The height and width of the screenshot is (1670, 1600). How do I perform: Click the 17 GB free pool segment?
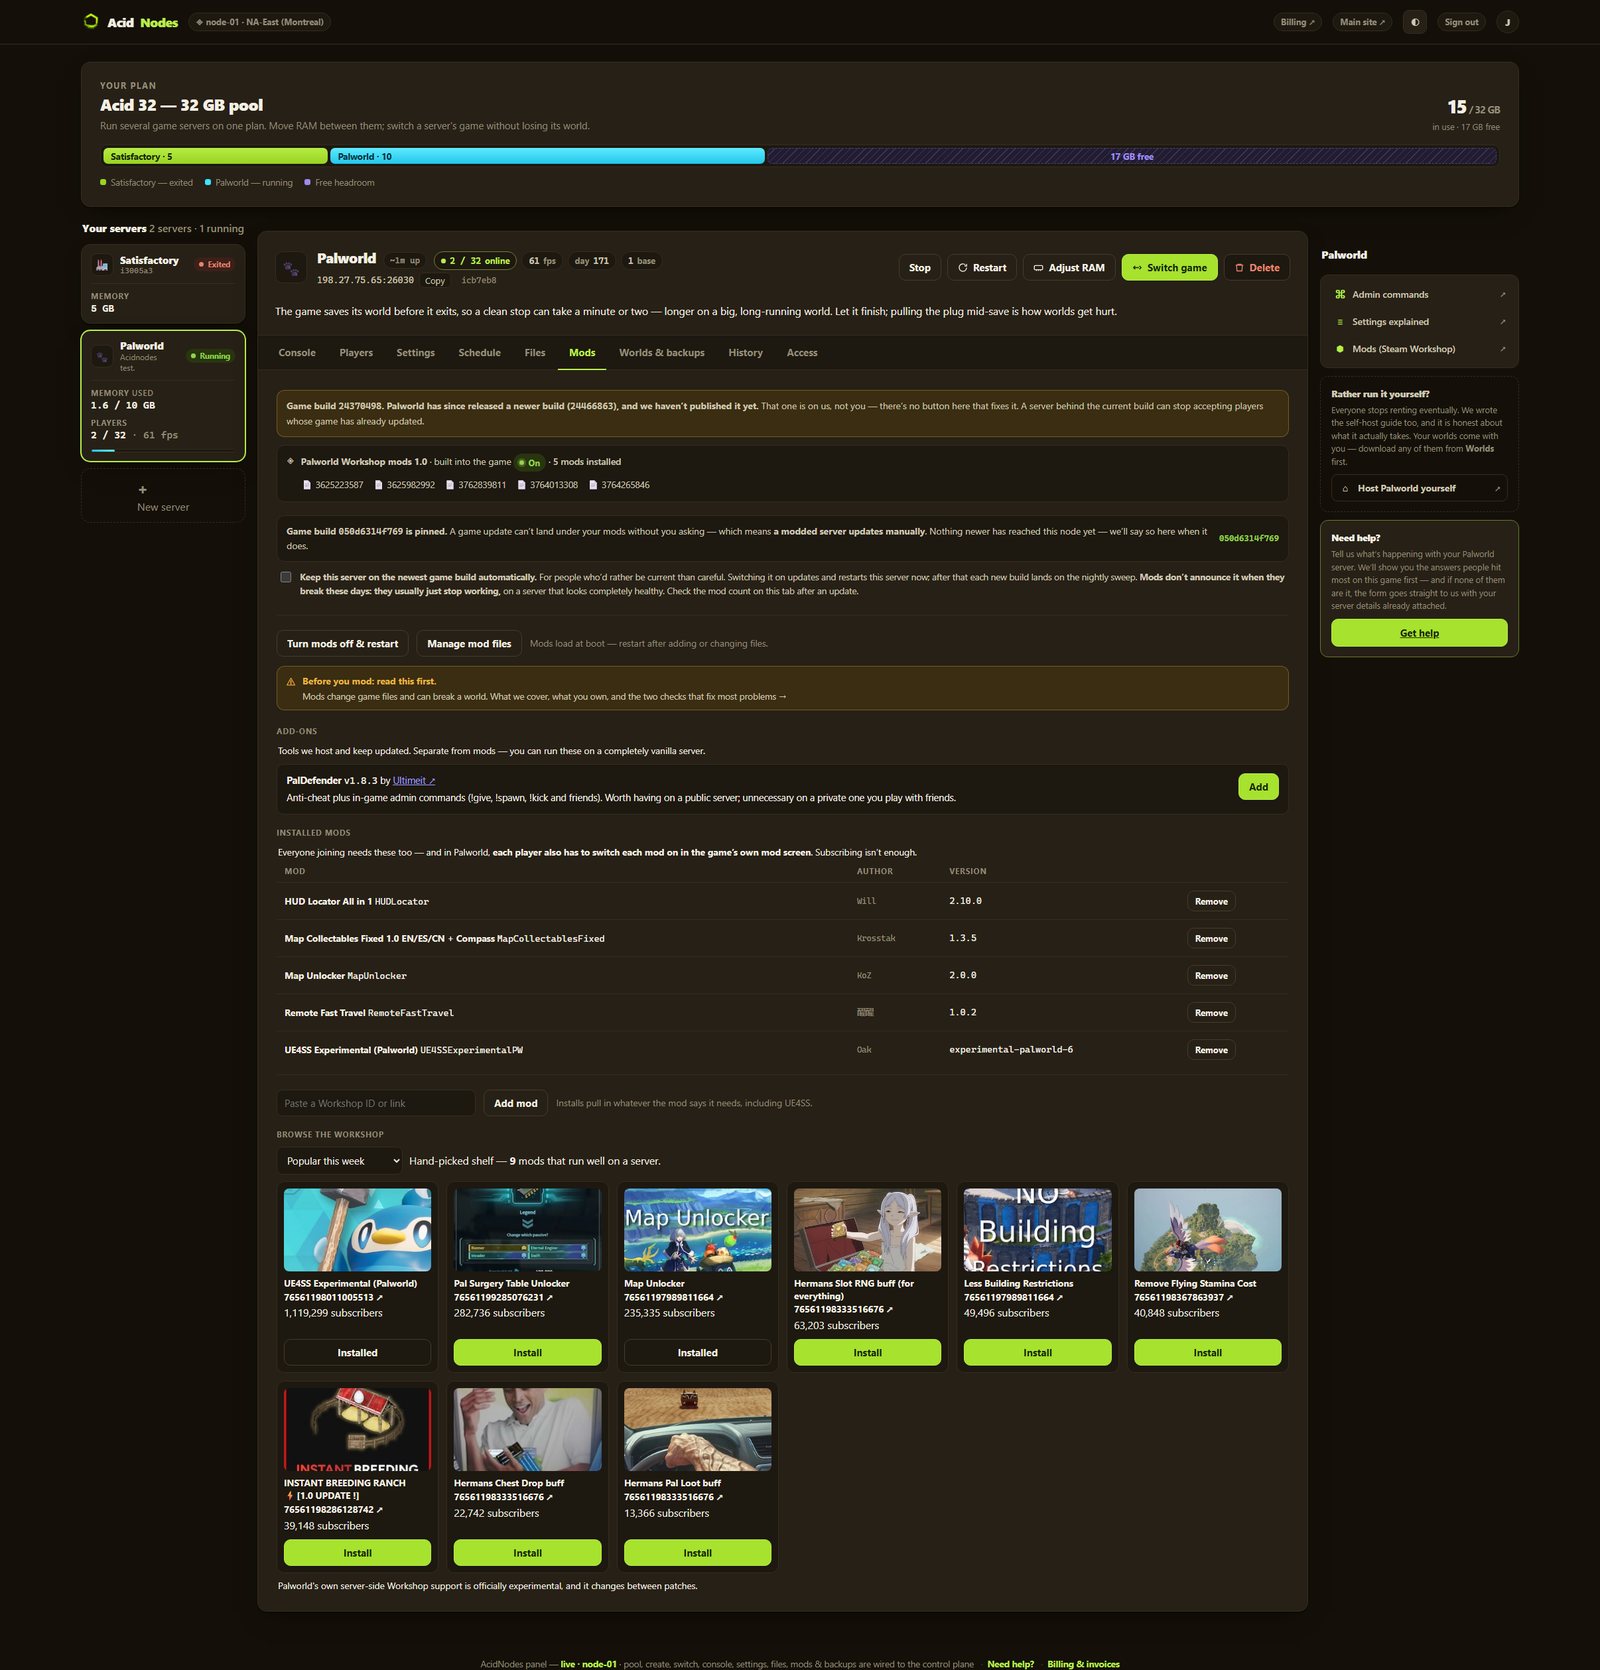(1132, 157)
